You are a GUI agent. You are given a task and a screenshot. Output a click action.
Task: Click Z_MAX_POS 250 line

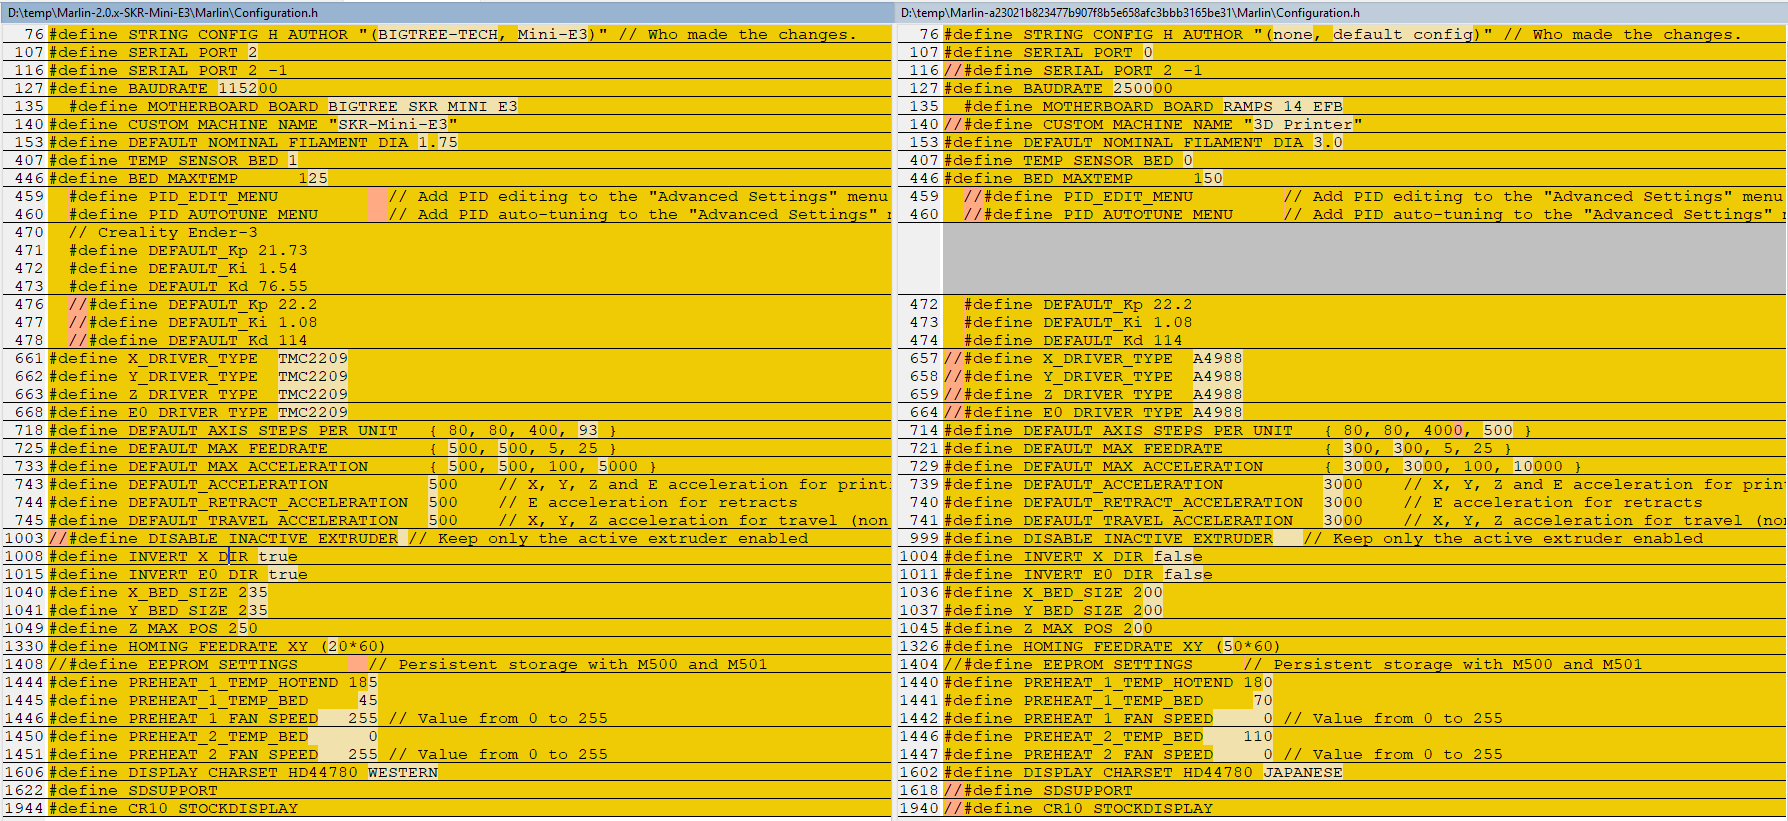(446, 629)
